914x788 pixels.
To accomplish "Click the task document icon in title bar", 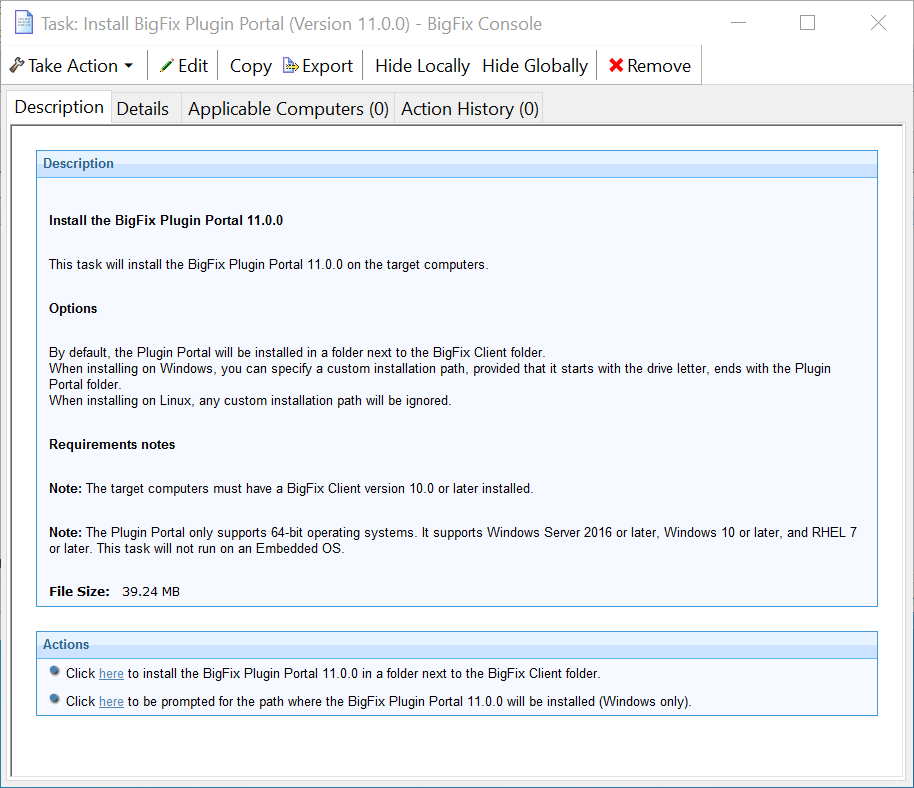I will (24, 23).
